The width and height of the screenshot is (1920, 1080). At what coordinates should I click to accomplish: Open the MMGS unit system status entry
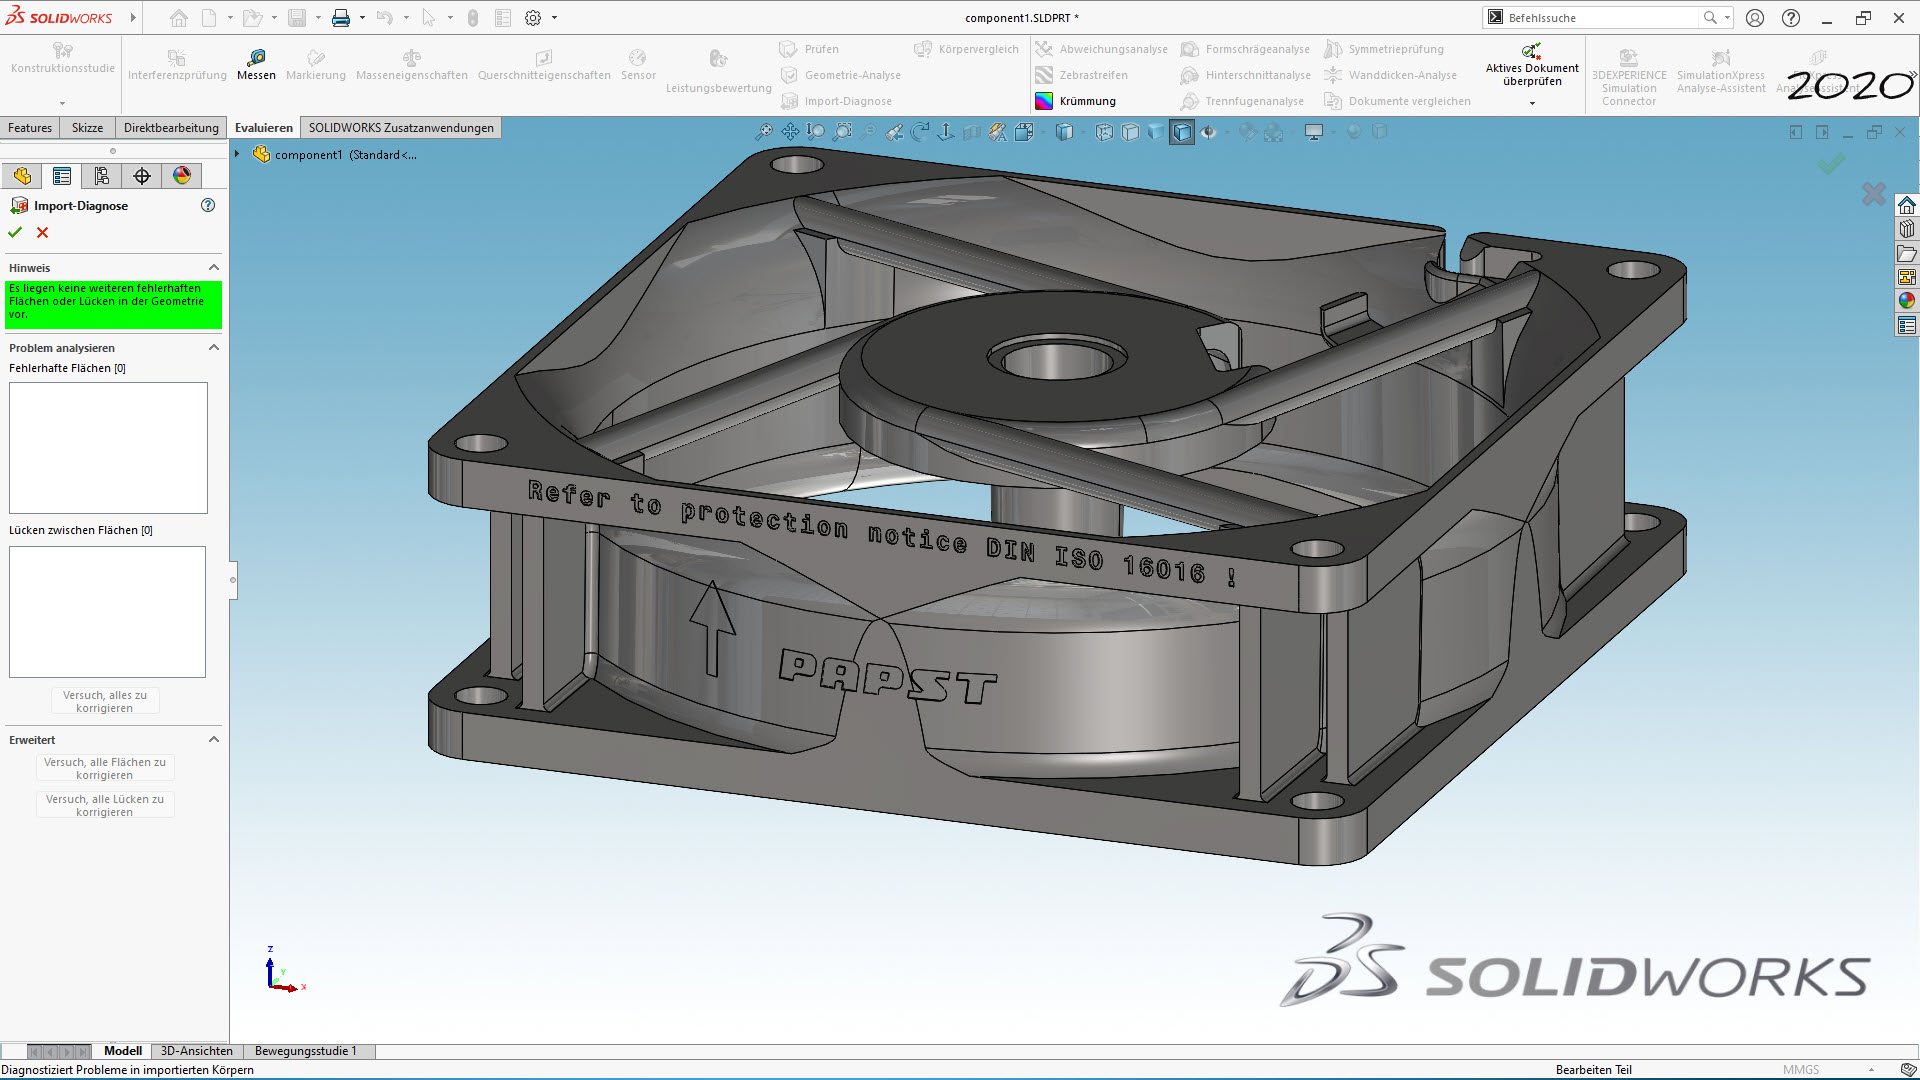[x=1801, y=1070]
